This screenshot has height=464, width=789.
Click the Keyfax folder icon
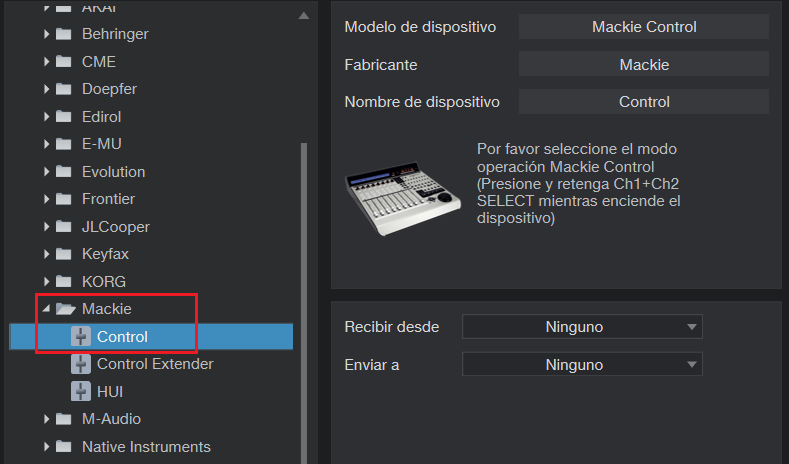(x=63, y=254)
